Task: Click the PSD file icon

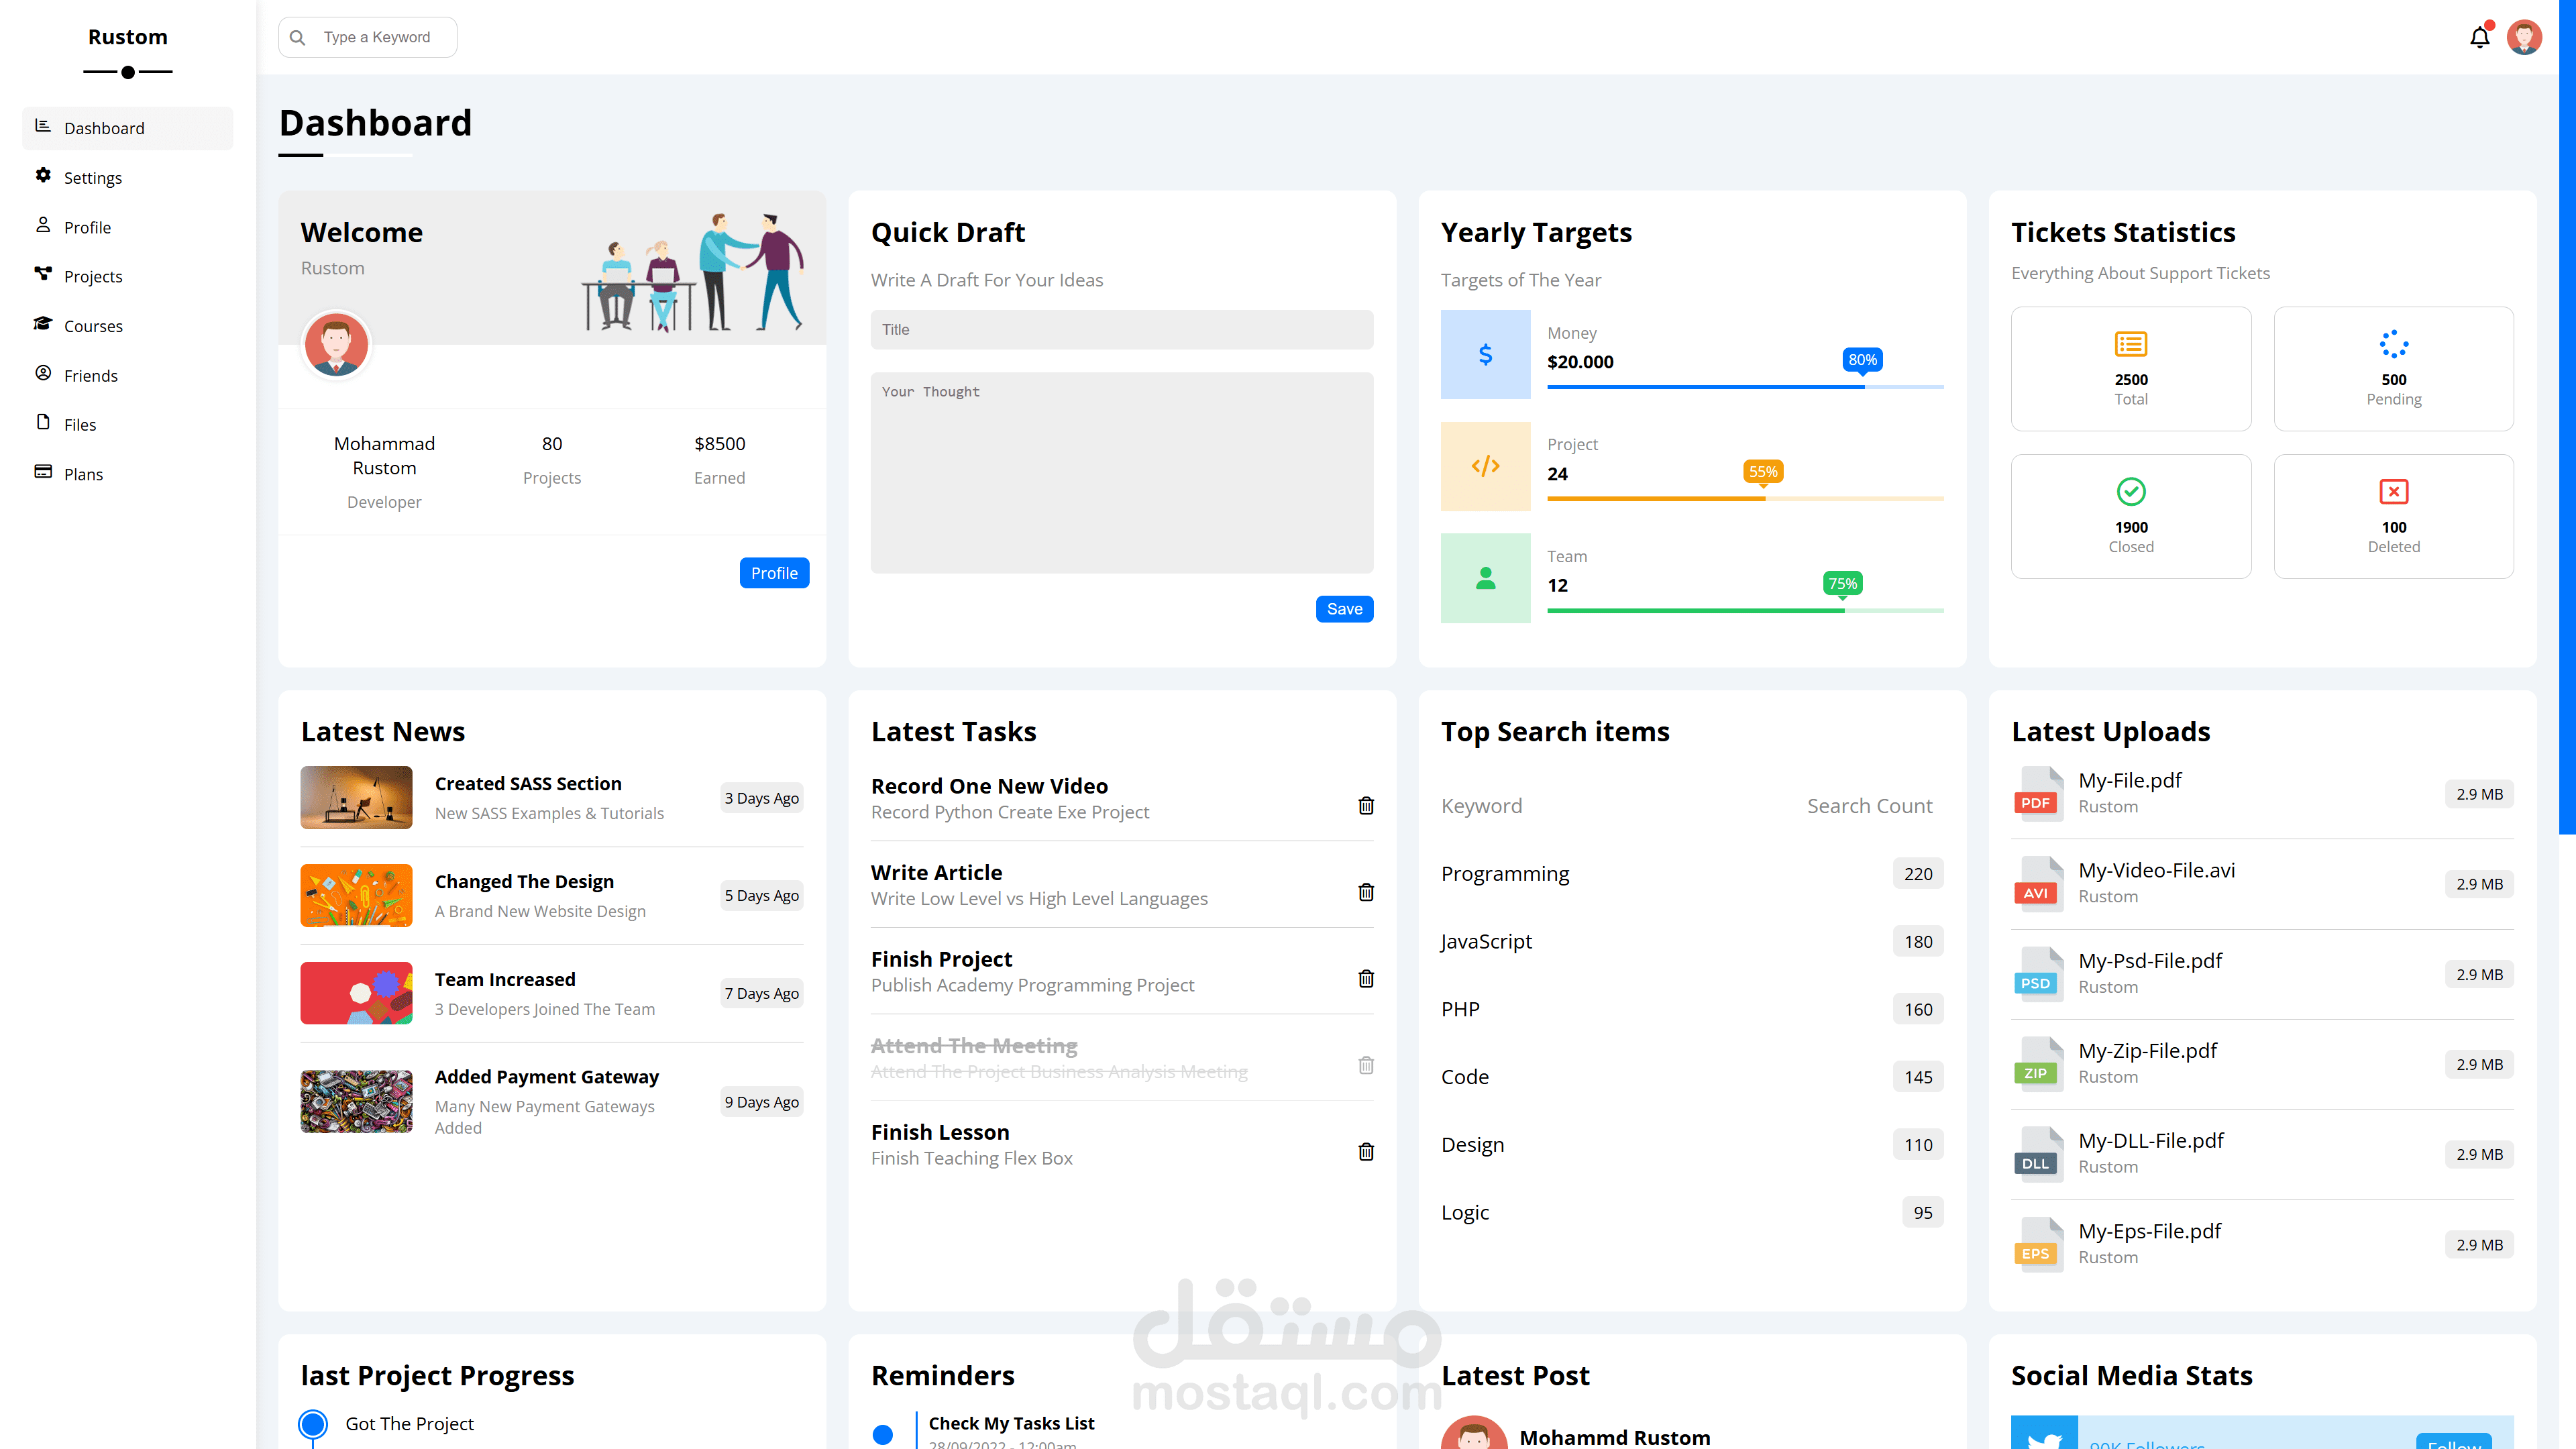Action: (2038, 974)
